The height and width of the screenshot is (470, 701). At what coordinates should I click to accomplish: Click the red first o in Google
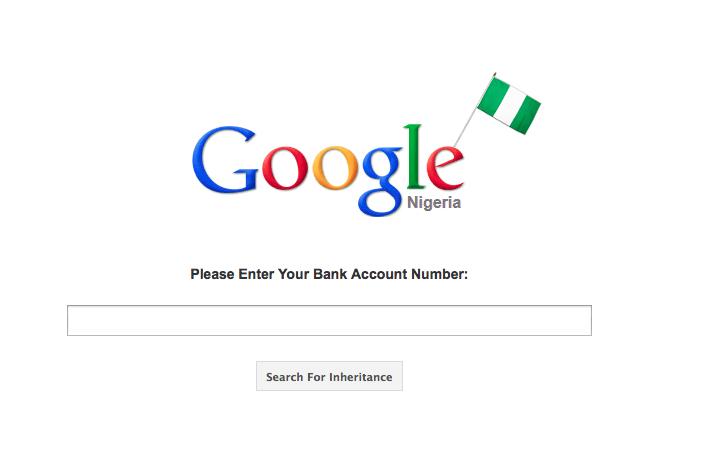coord(285,168)
